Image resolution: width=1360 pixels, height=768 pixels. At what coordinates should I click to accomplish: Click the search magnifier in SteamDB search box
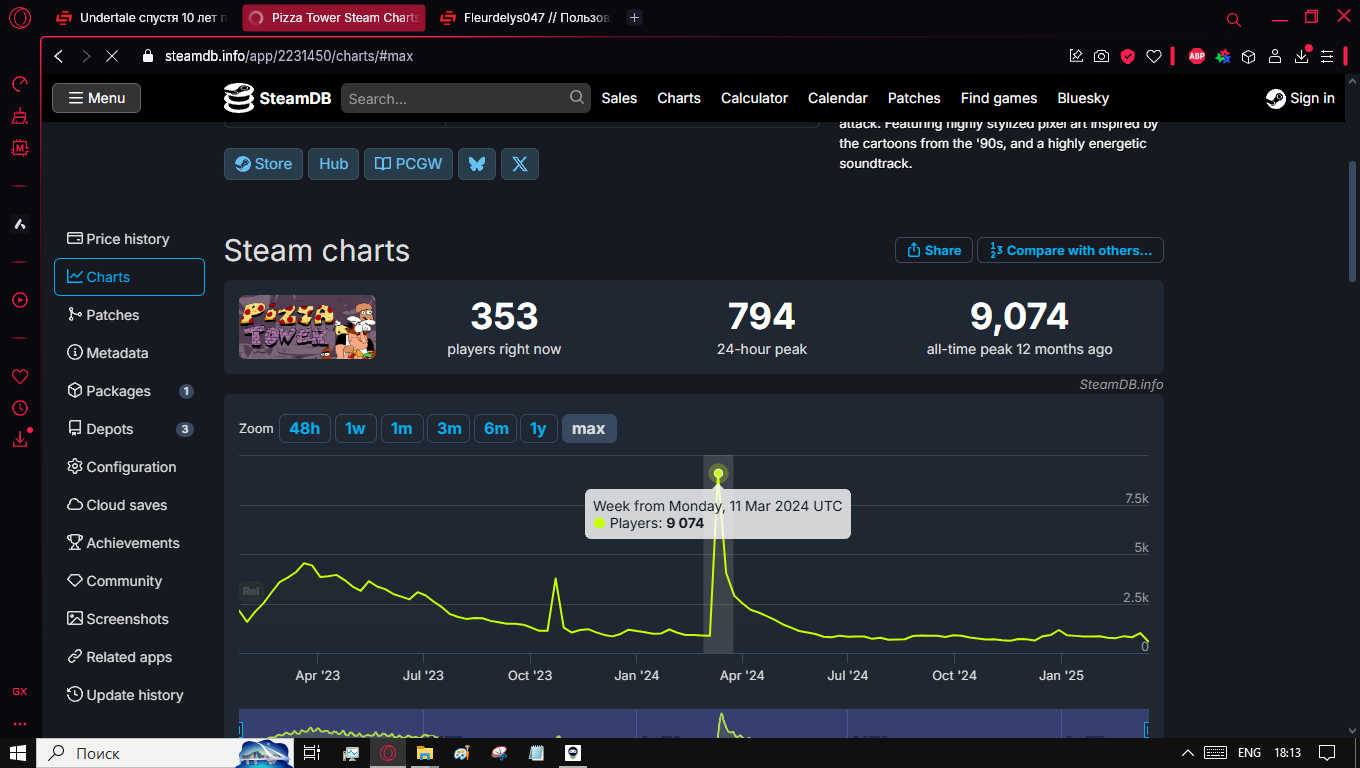point(577,97)
